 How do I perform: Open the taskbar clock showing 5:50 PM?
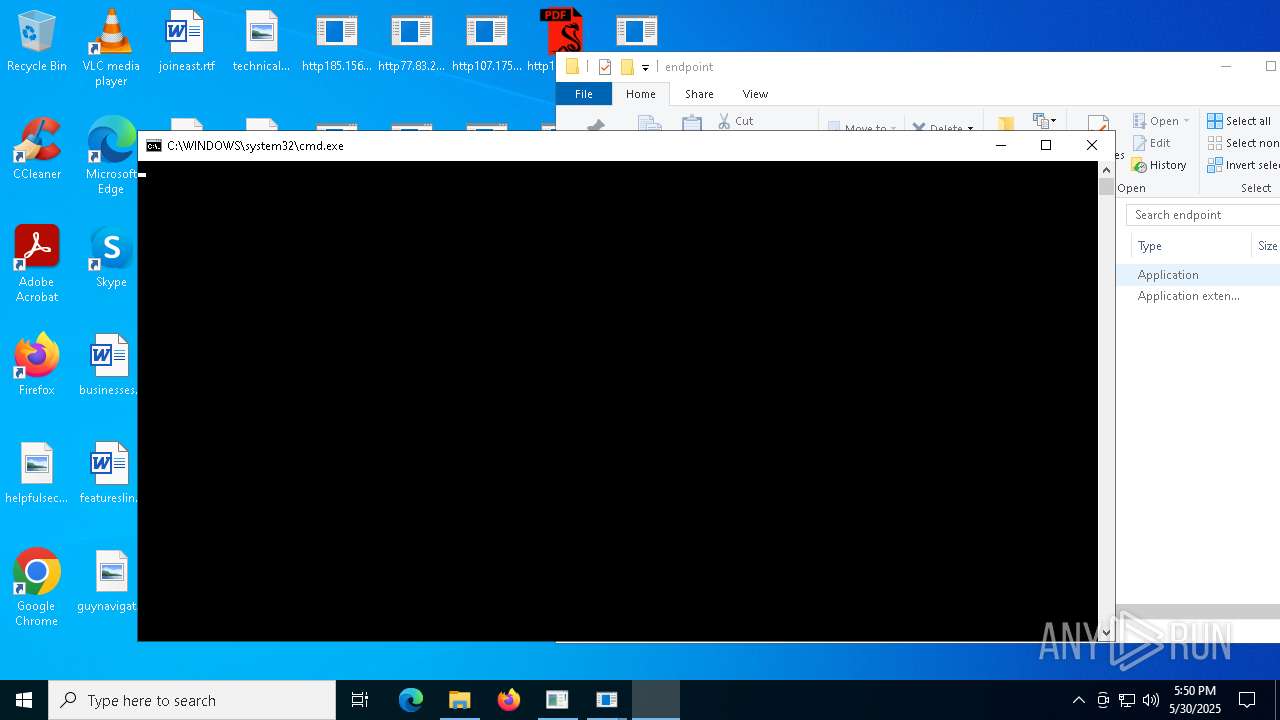[1195, 700]
